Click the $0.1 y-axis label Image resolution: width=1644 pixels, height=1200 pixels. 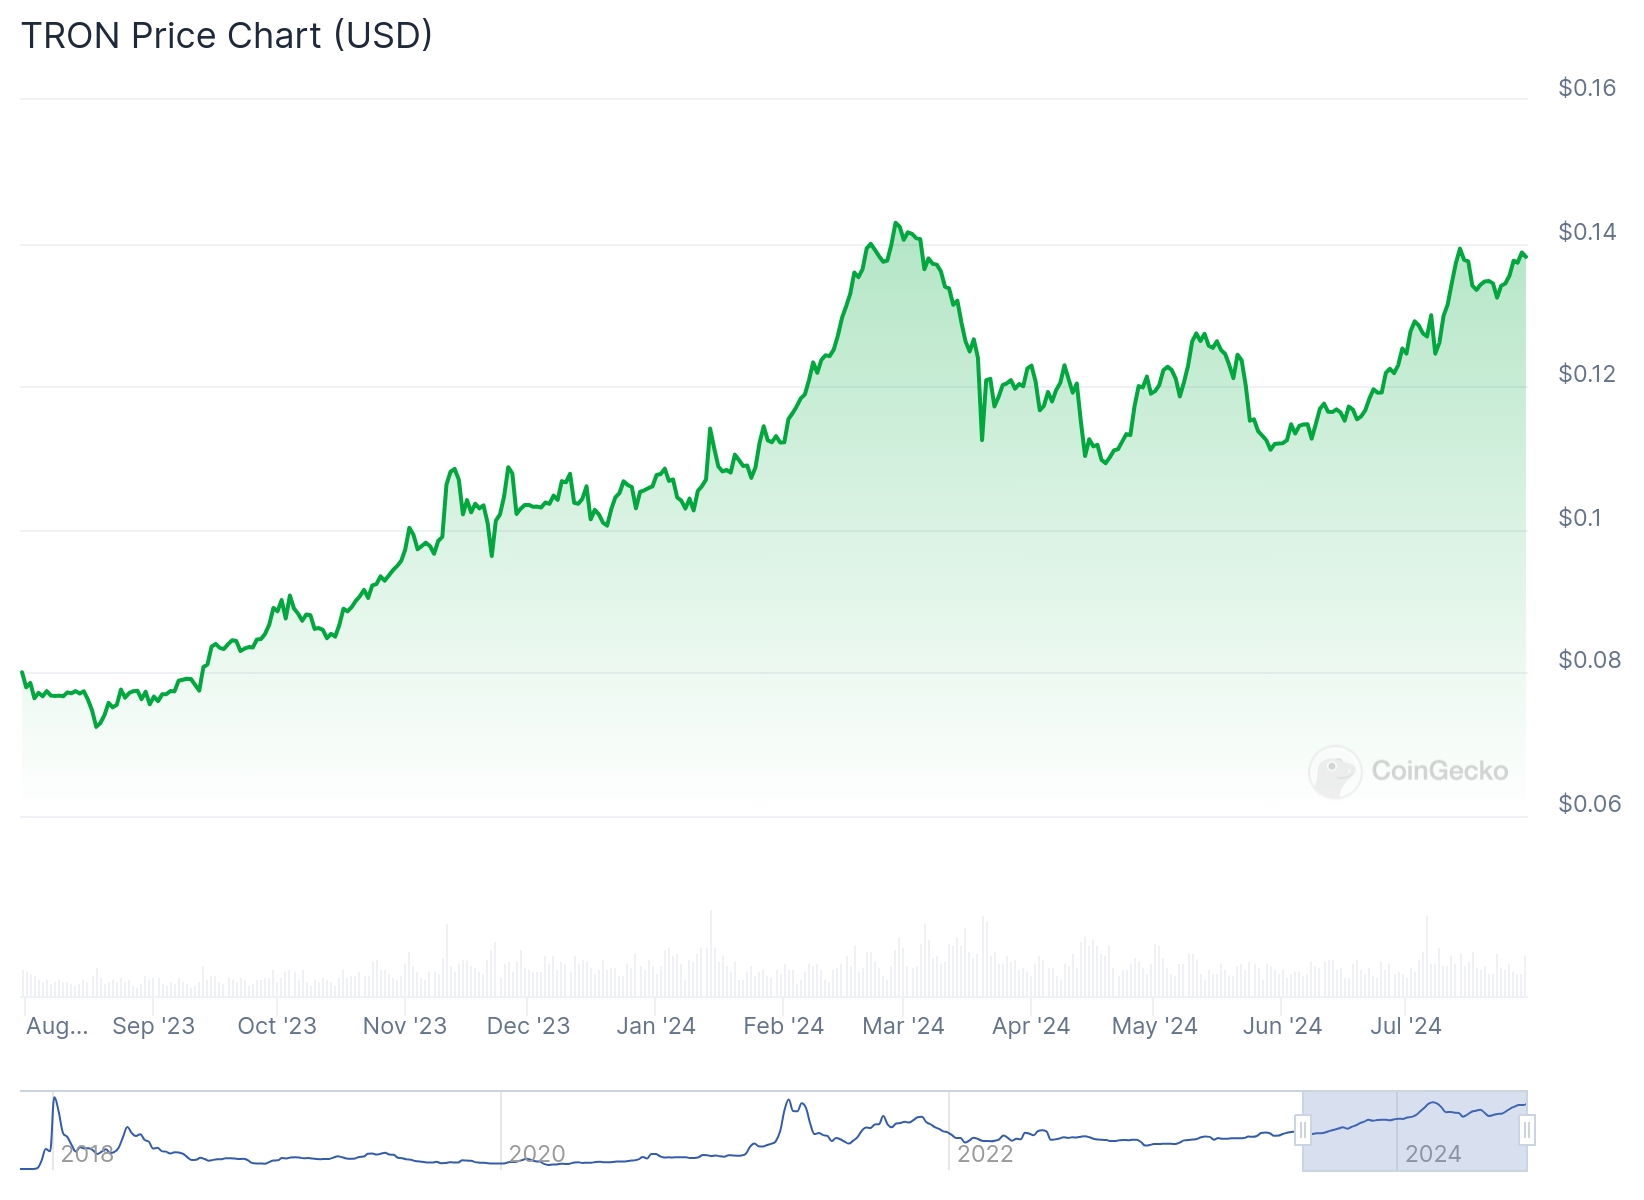1579,518
